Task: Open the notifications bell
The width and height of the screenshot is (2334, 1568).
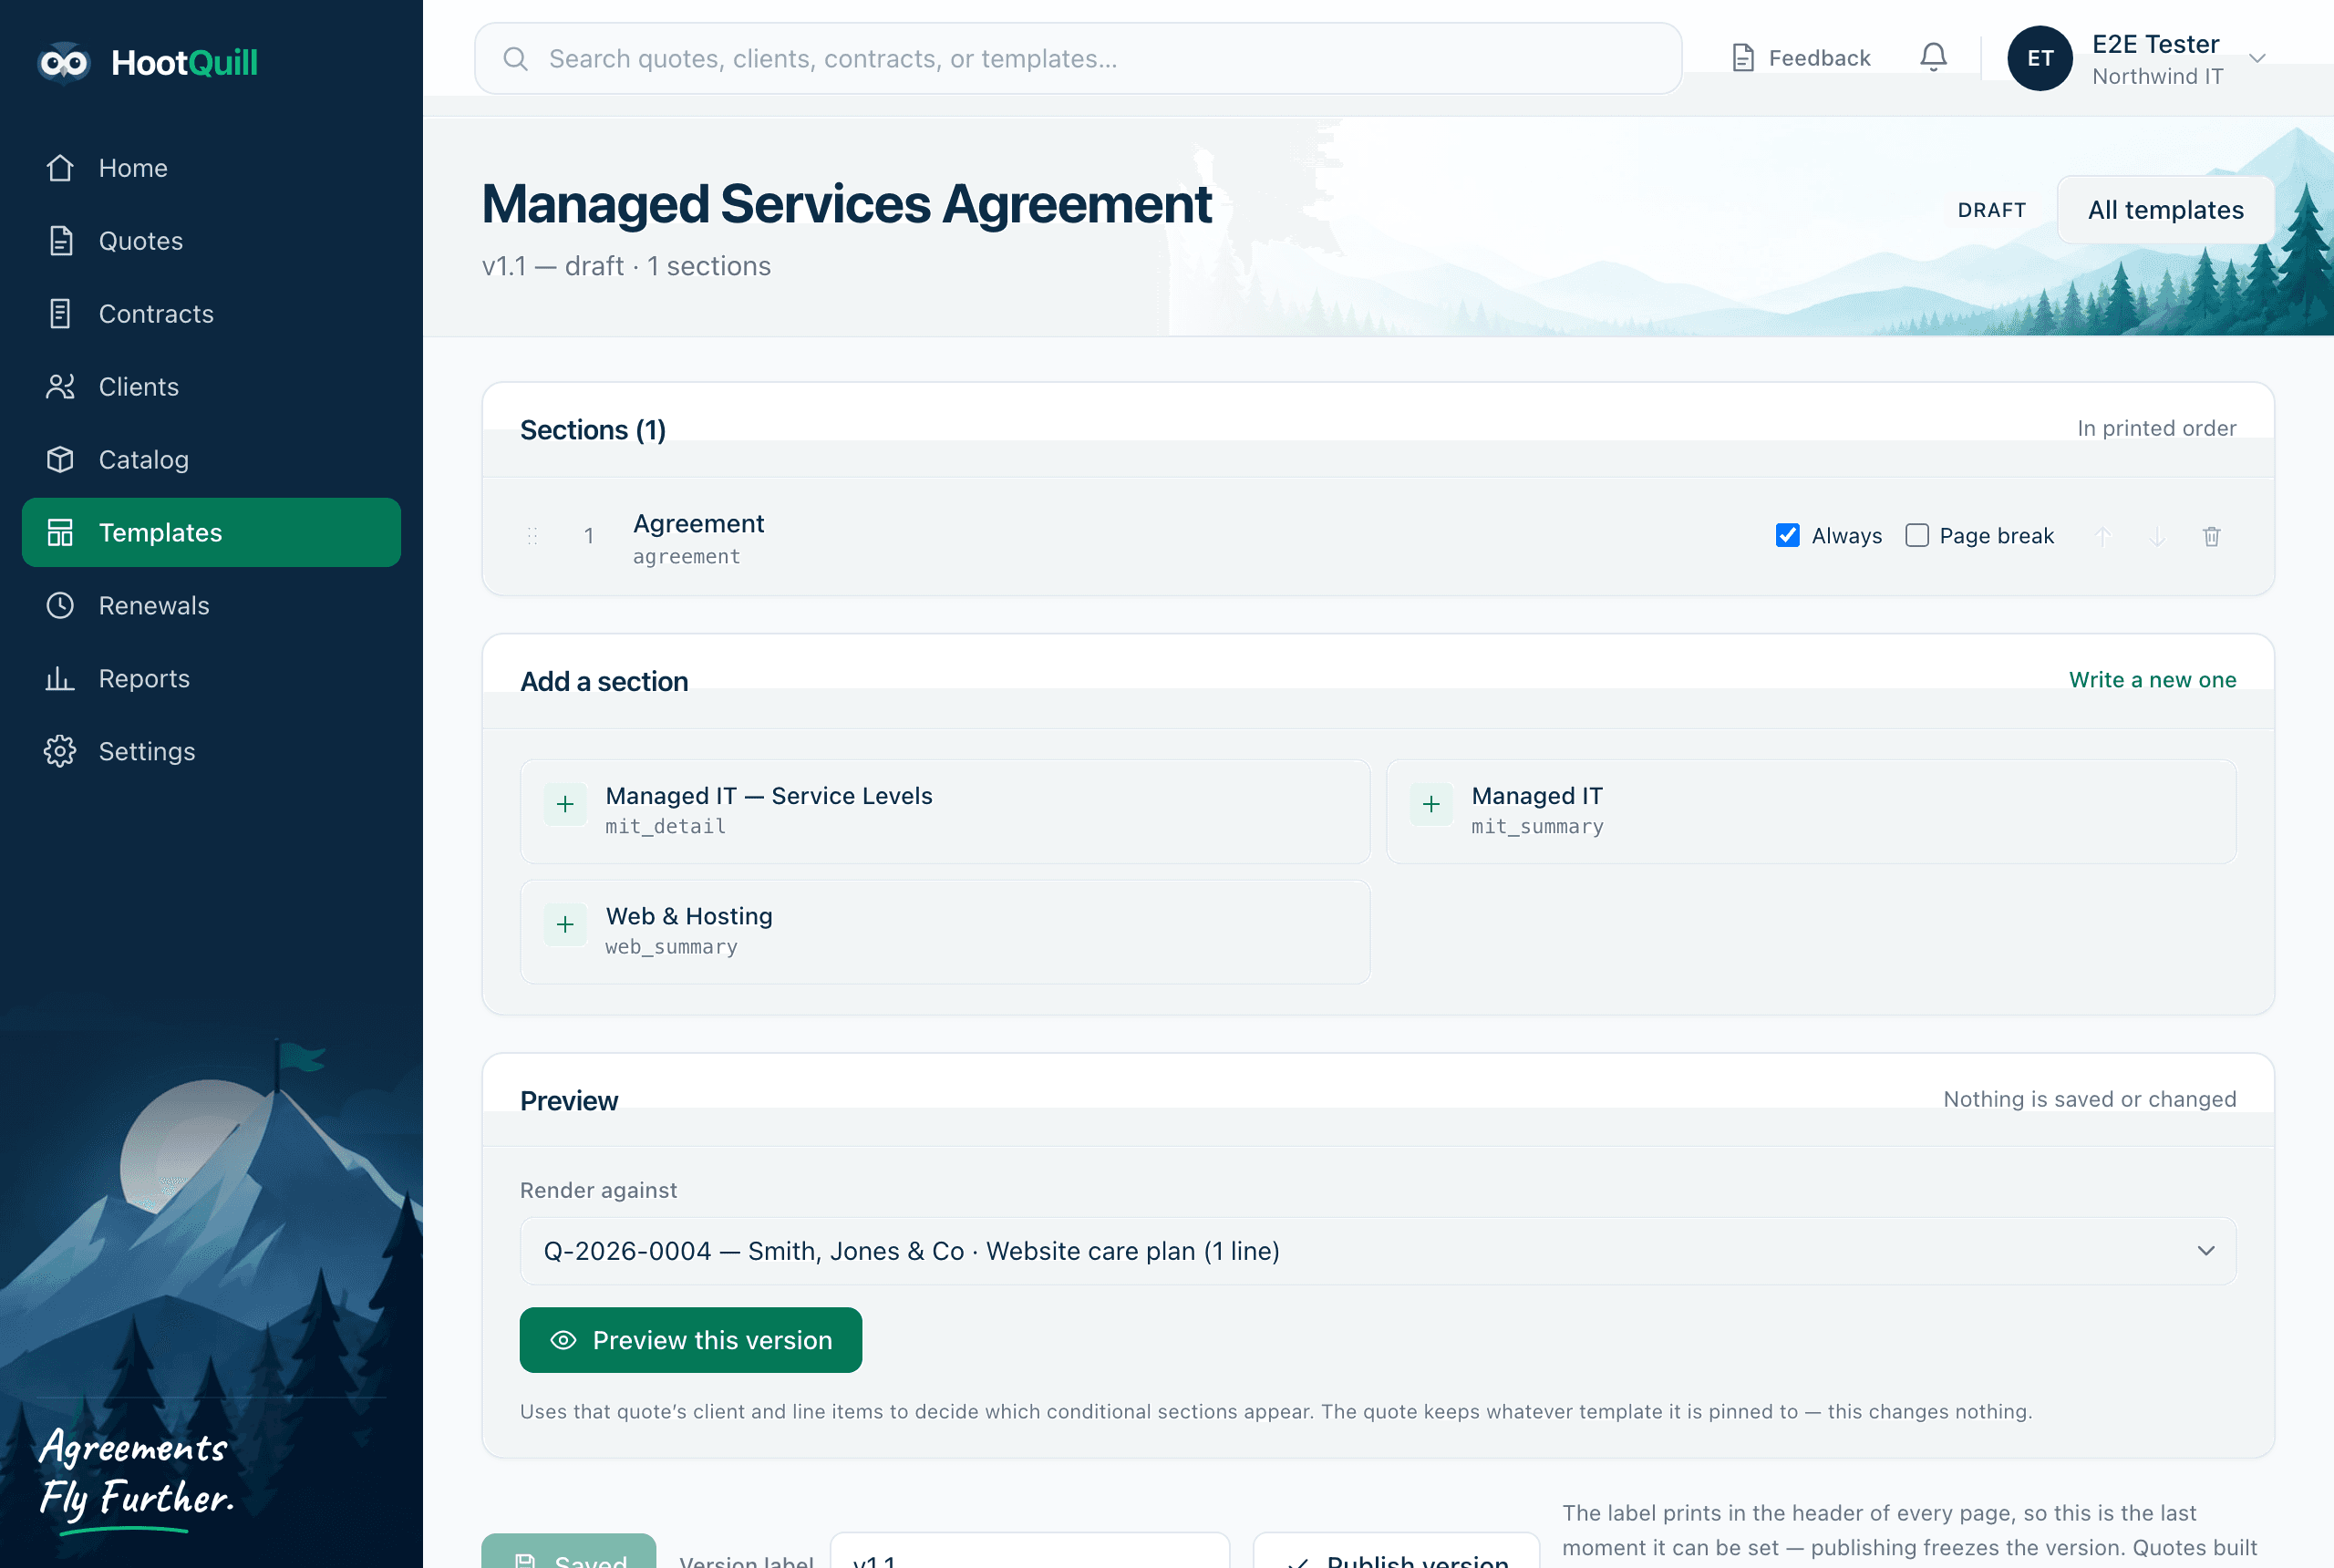Action: (x=1933, y=58)
